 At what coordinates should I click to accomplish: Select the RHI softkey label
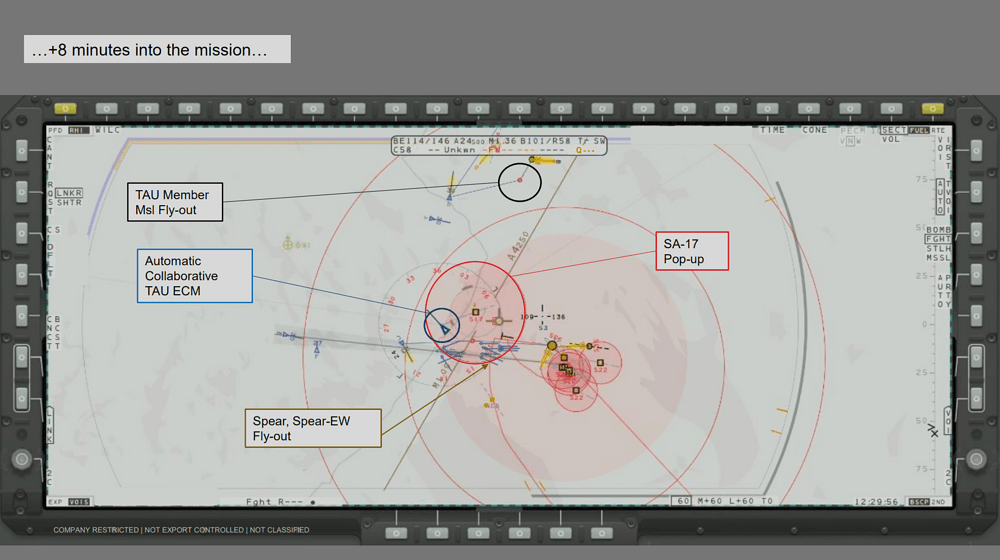(x=78, y=130)
